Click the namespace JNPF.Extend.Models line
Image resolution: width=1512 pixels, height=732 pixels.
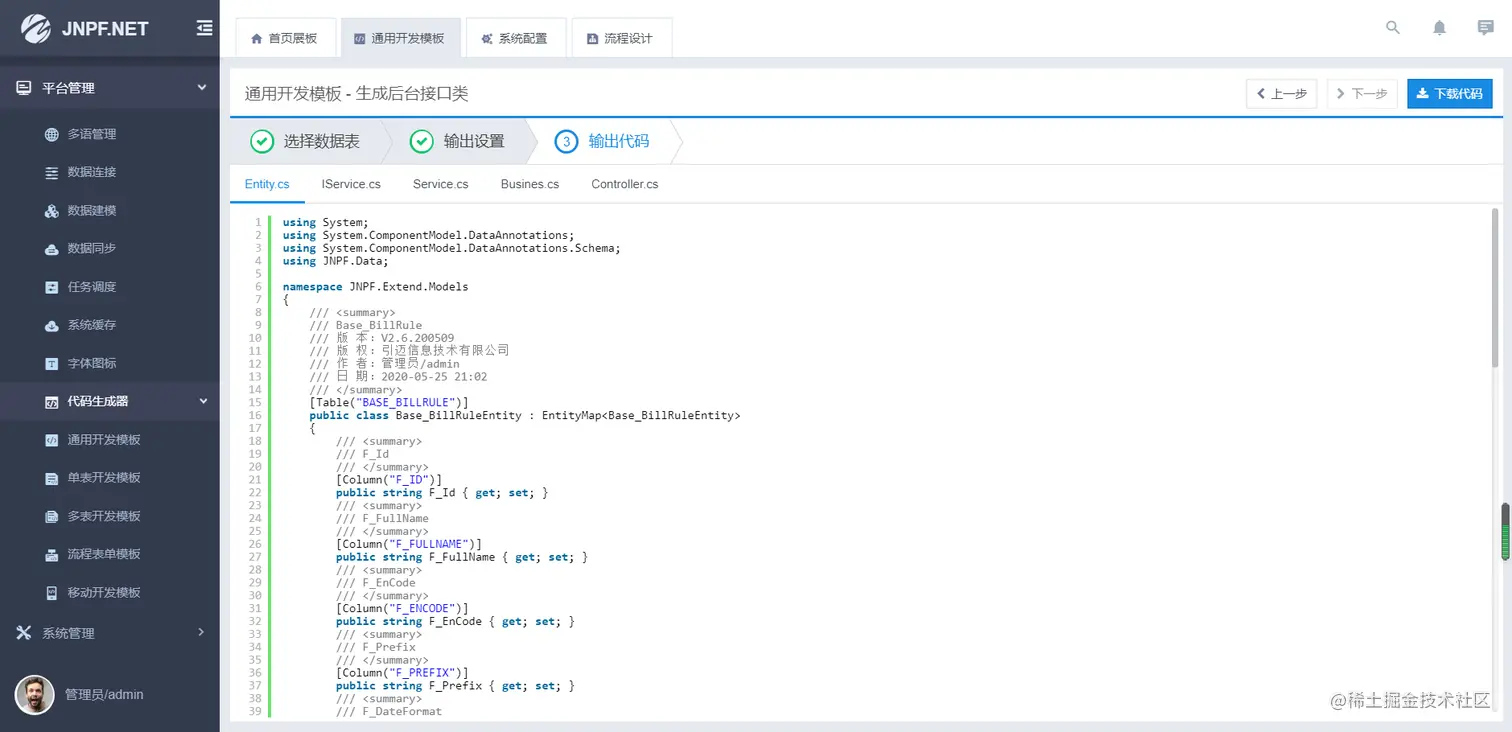[375, 287]
